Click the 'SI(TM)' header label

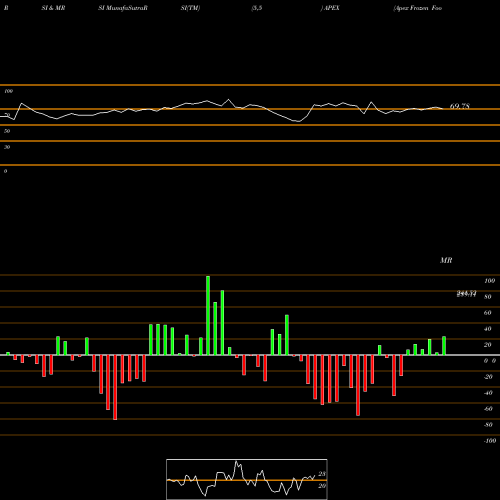(x=190, y=8)
